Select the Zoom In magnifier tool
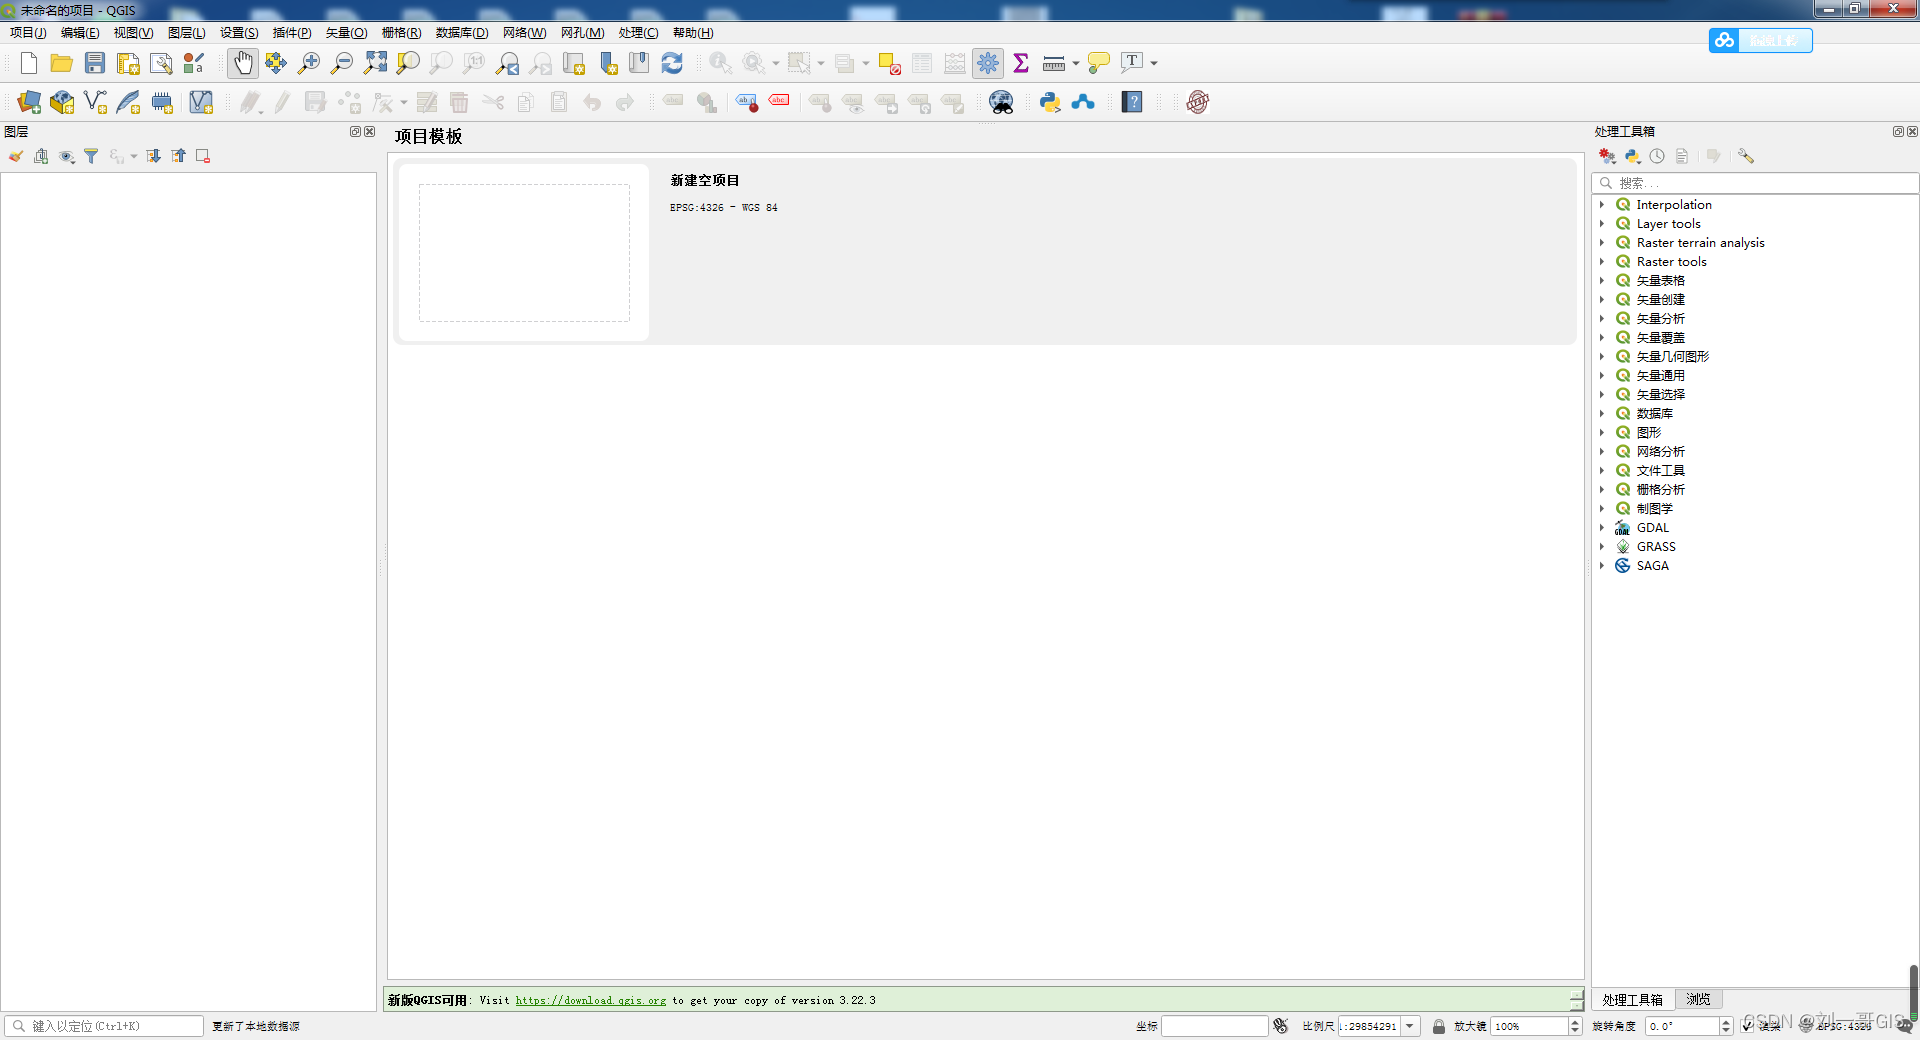This screenshot has height=1040, width=1920. coord(309,63)
